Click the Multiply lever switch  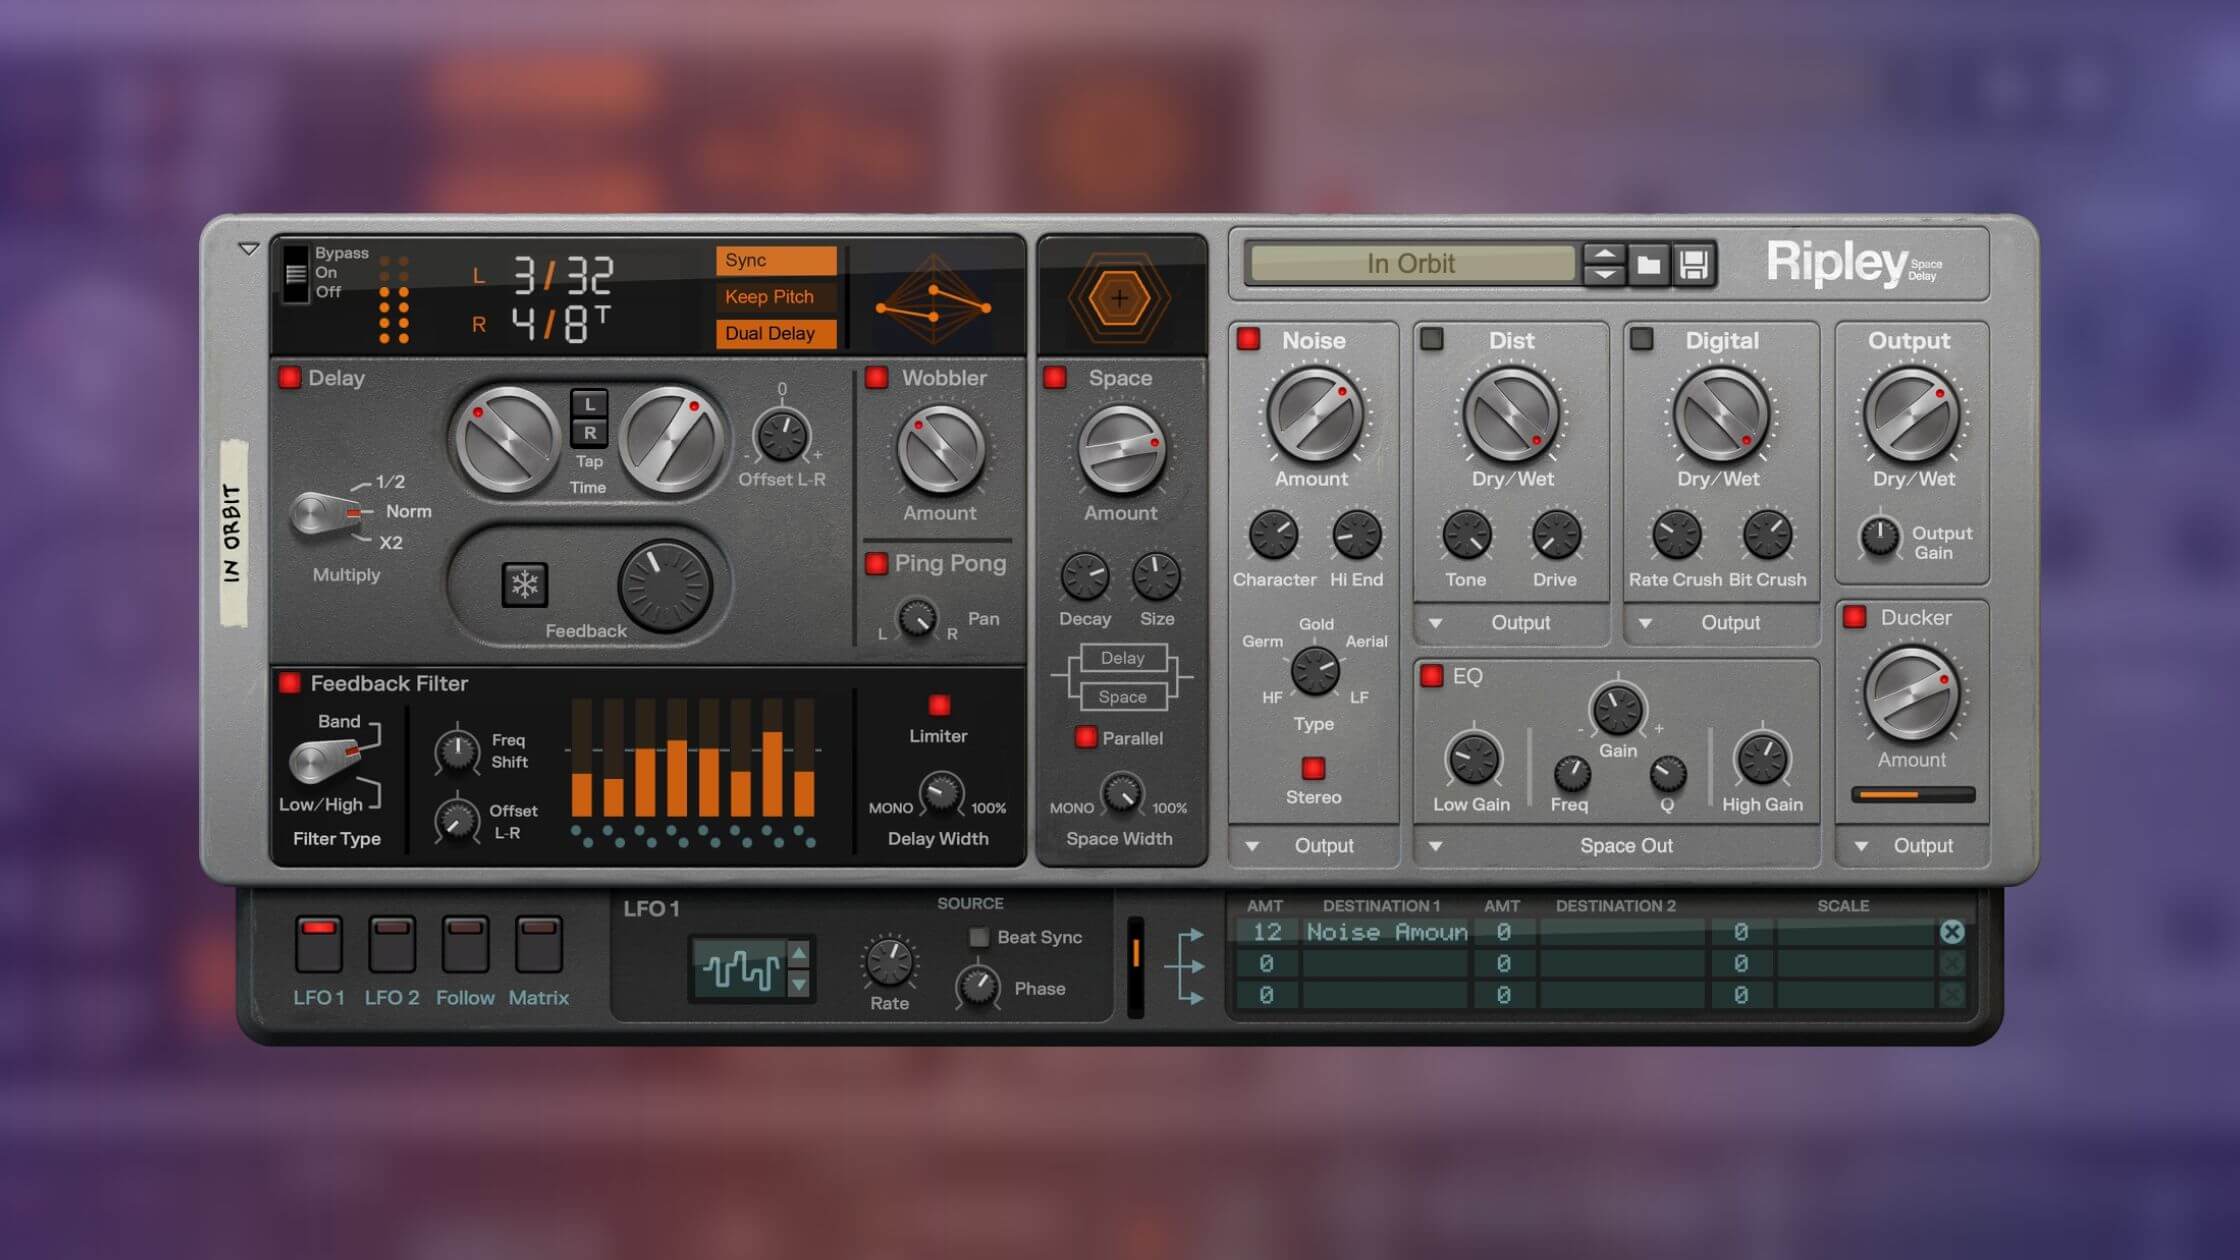click(x=327, y=514)
